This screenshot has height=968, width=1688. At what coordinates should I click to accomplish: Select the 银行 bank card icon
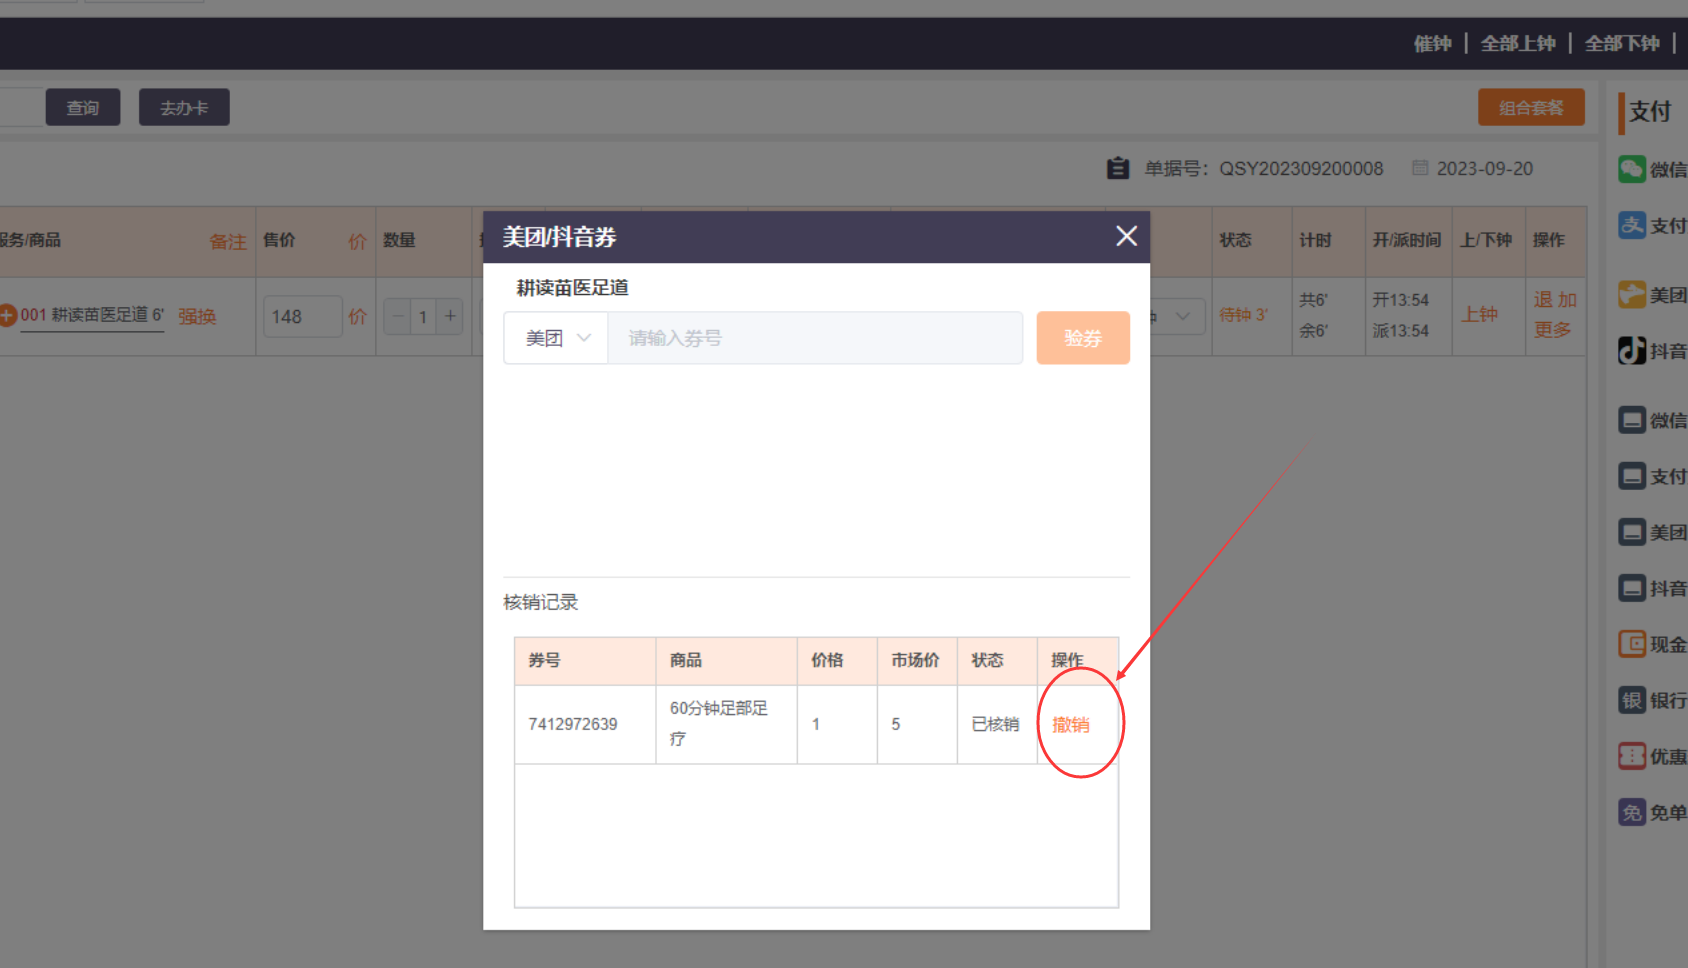point(1632,700)
